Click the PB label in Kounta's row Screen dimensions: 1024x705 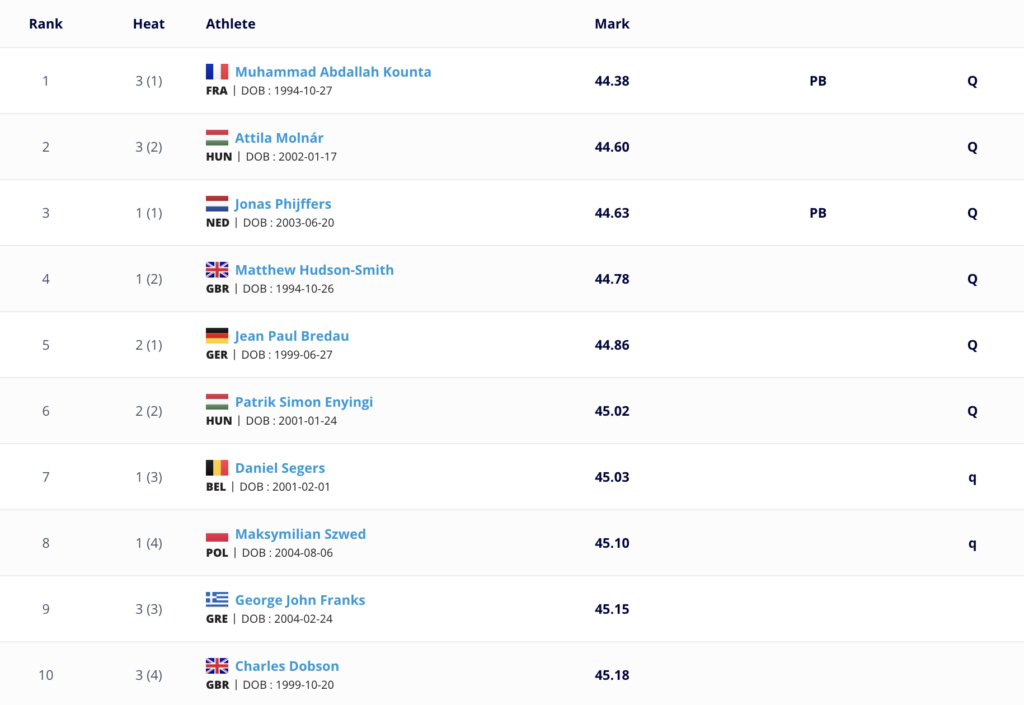click(x=818, y=81)
